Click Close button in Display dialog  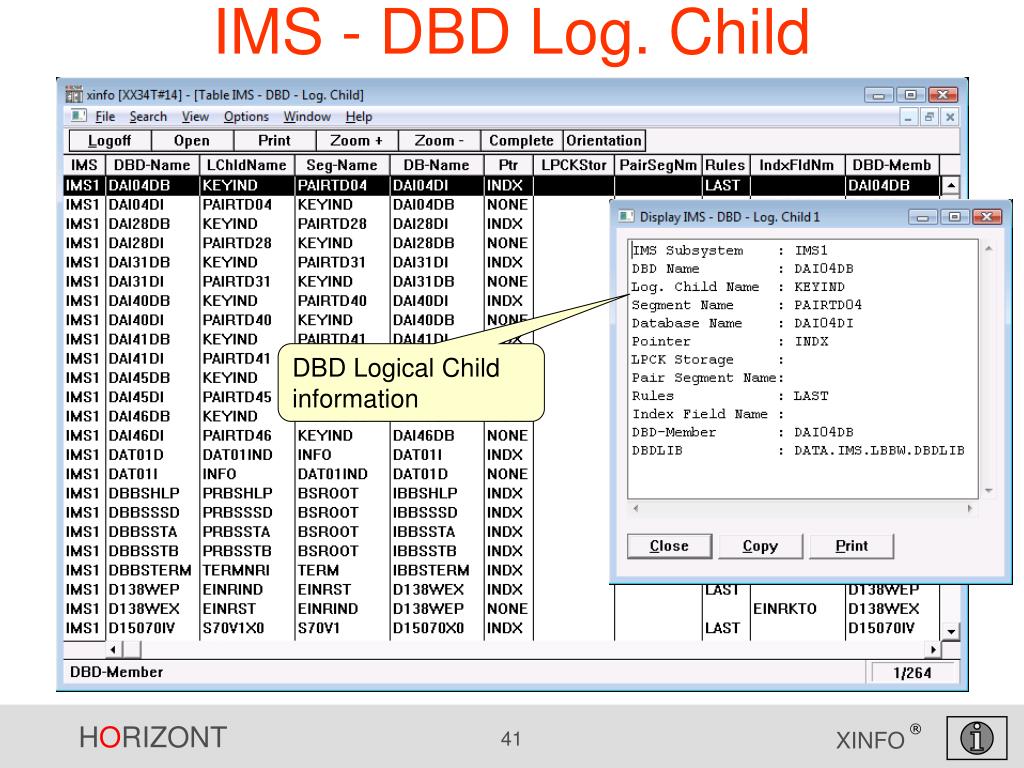[669, 546]
